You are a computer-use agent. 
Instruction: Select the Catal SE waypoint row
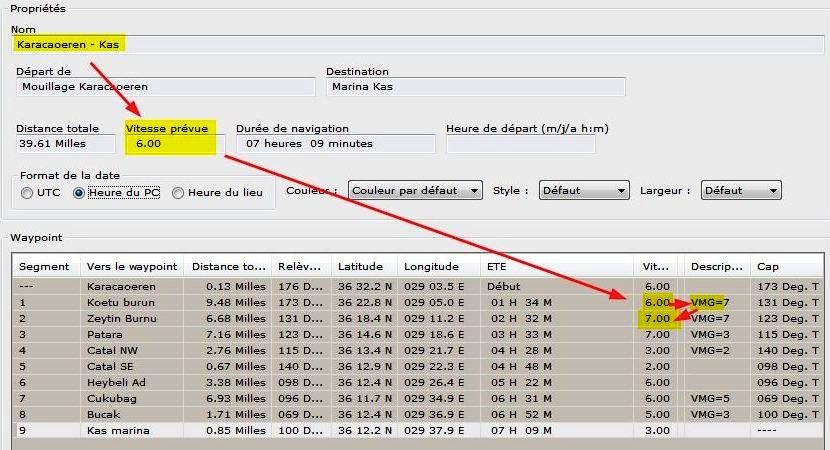coord(418,366)
